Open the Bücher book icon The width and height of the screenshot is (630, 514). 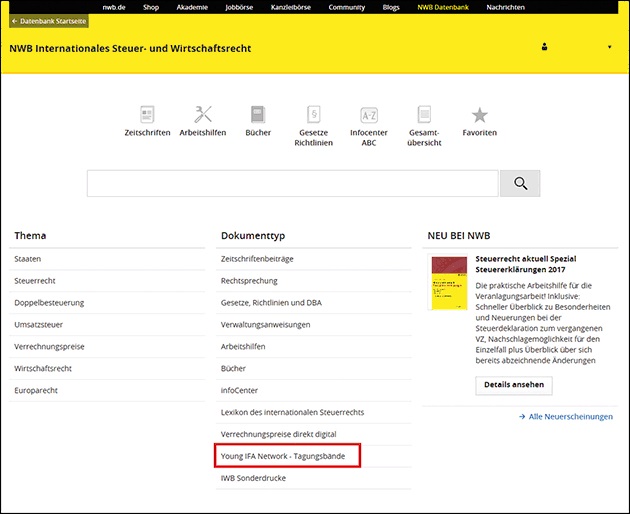(258, 114)
